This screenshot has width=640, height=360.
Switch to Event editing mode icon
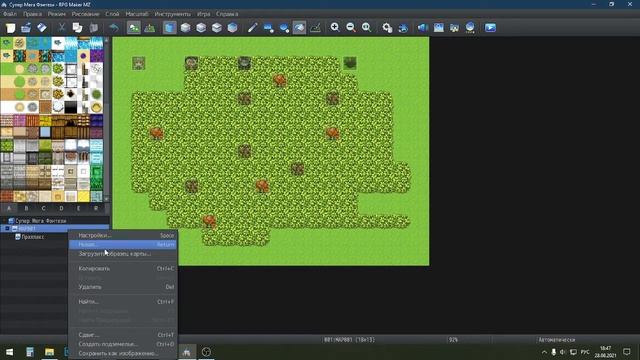[x=149, y=28]
